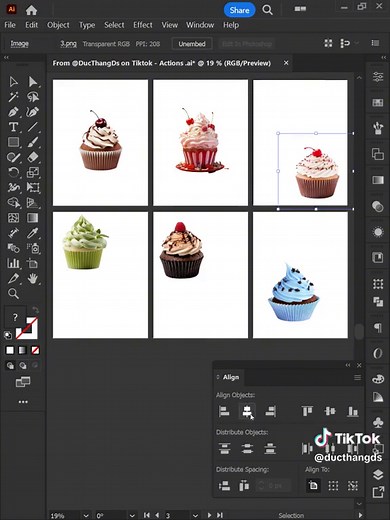Click Vertical Distribute Bottom icon
The height and width of the screenshot is (520, 390).
click(270, 449)
